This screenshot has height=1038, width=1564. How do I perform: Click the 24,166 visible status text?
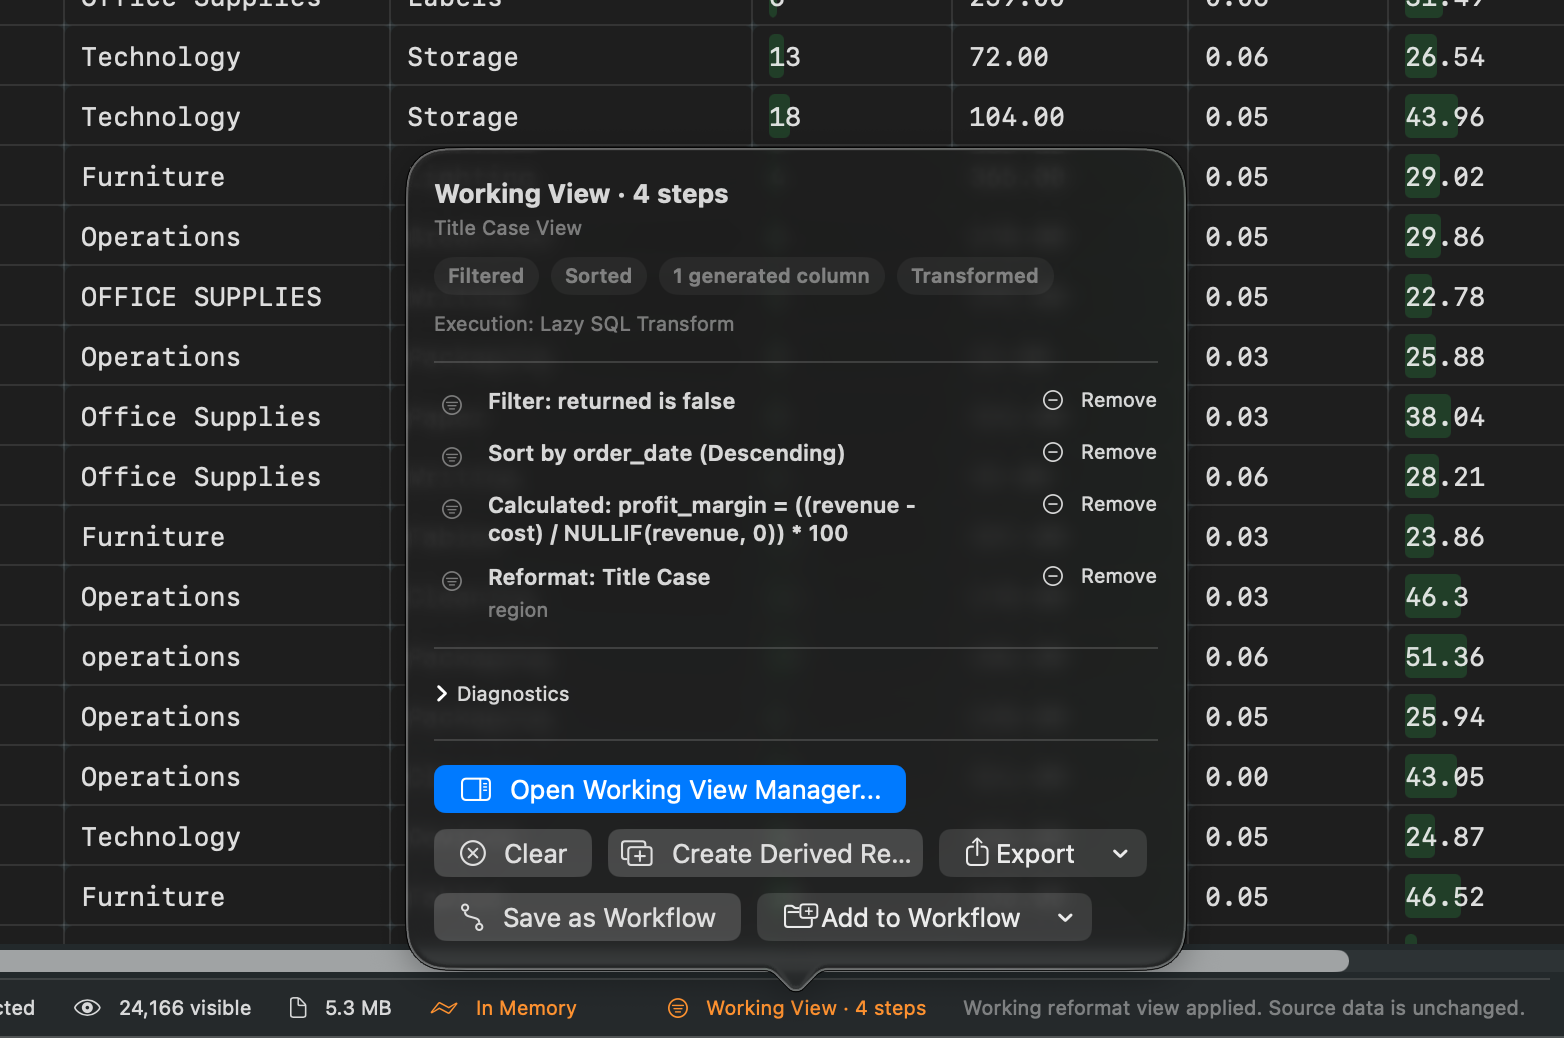[185, 1008]
